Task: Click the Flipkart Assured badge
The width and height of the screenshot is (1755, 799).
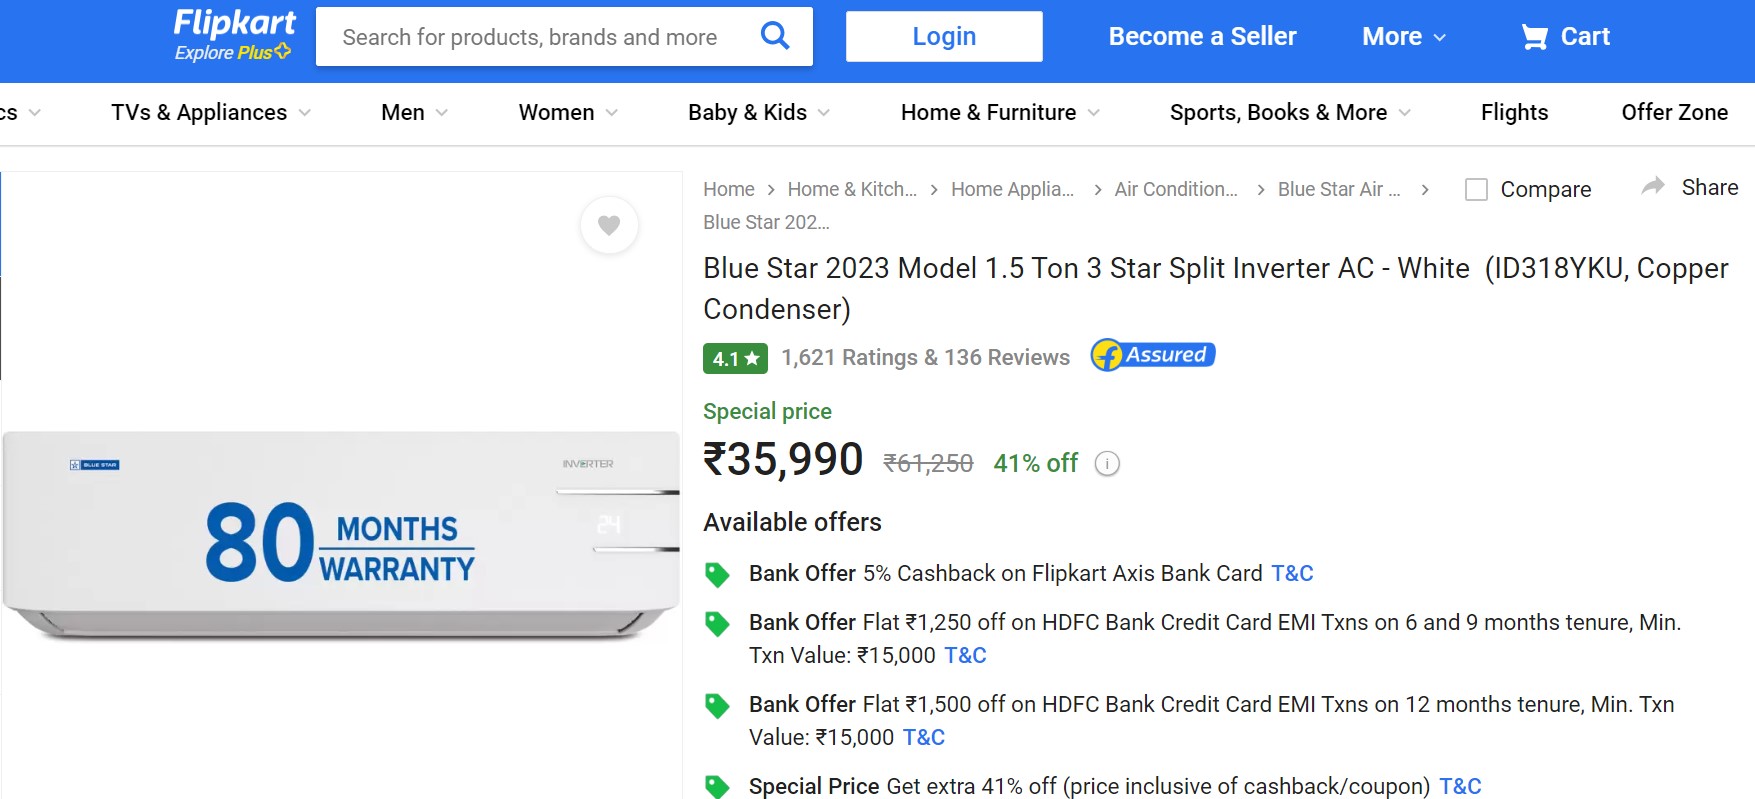Action: [x=1153, y=355]
